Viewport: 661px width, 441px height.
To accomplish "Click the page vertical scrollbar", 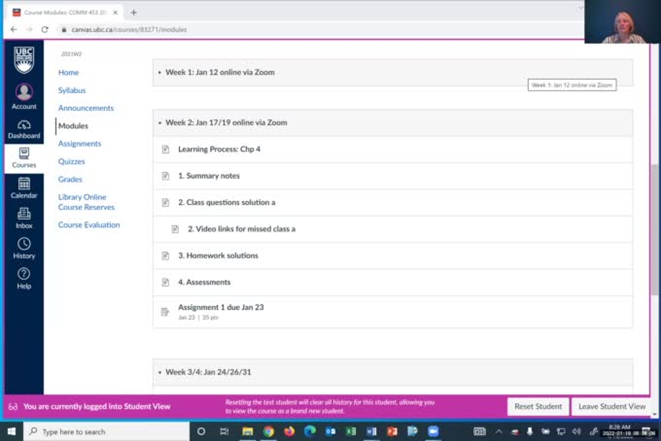I will tap(654, 230).
